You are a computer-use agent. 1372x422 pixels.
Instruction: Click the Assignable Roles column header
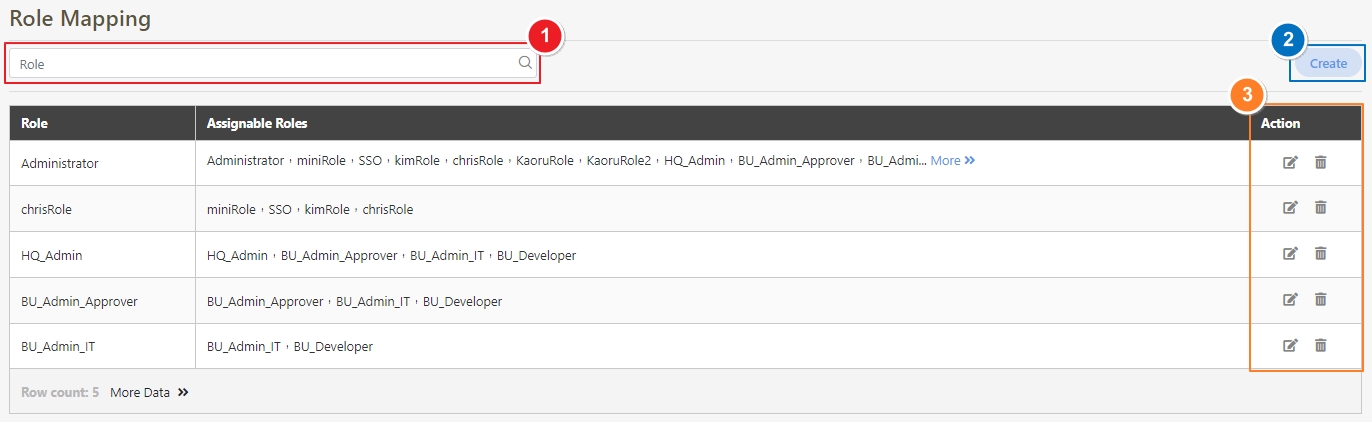[x=257, y=123]
